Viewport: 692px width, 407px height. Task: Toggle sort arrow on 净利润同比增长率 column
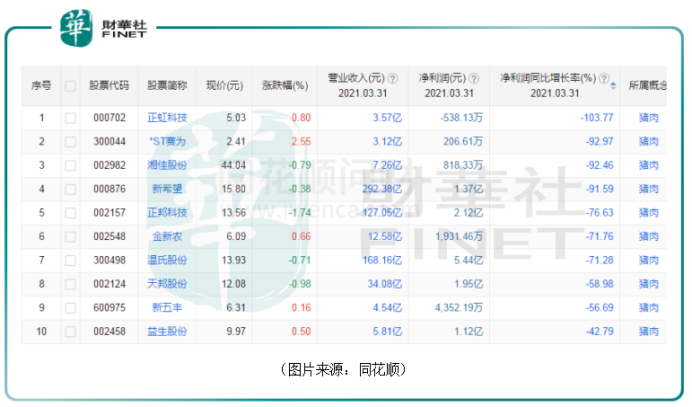tap(613, 86)
